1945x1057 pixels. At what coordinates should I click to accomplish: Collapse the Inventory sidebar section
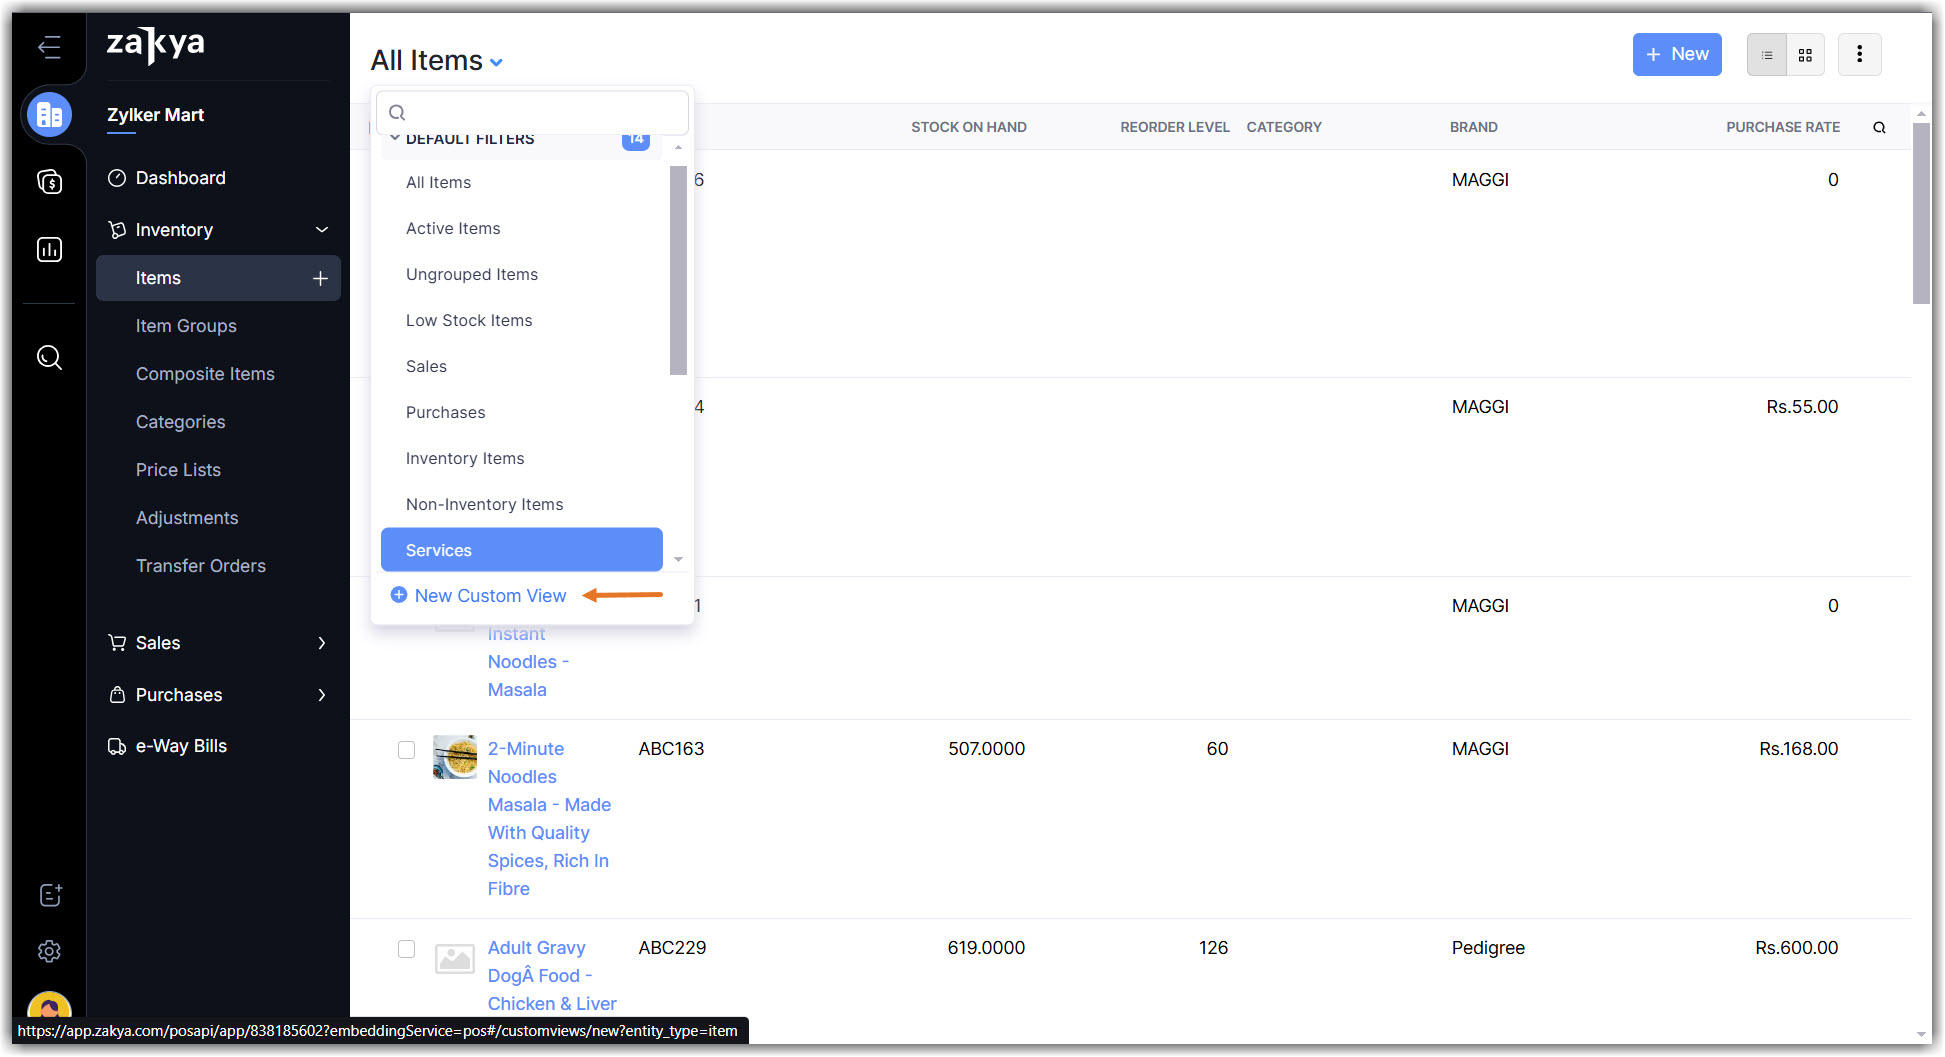click(322, 230)
